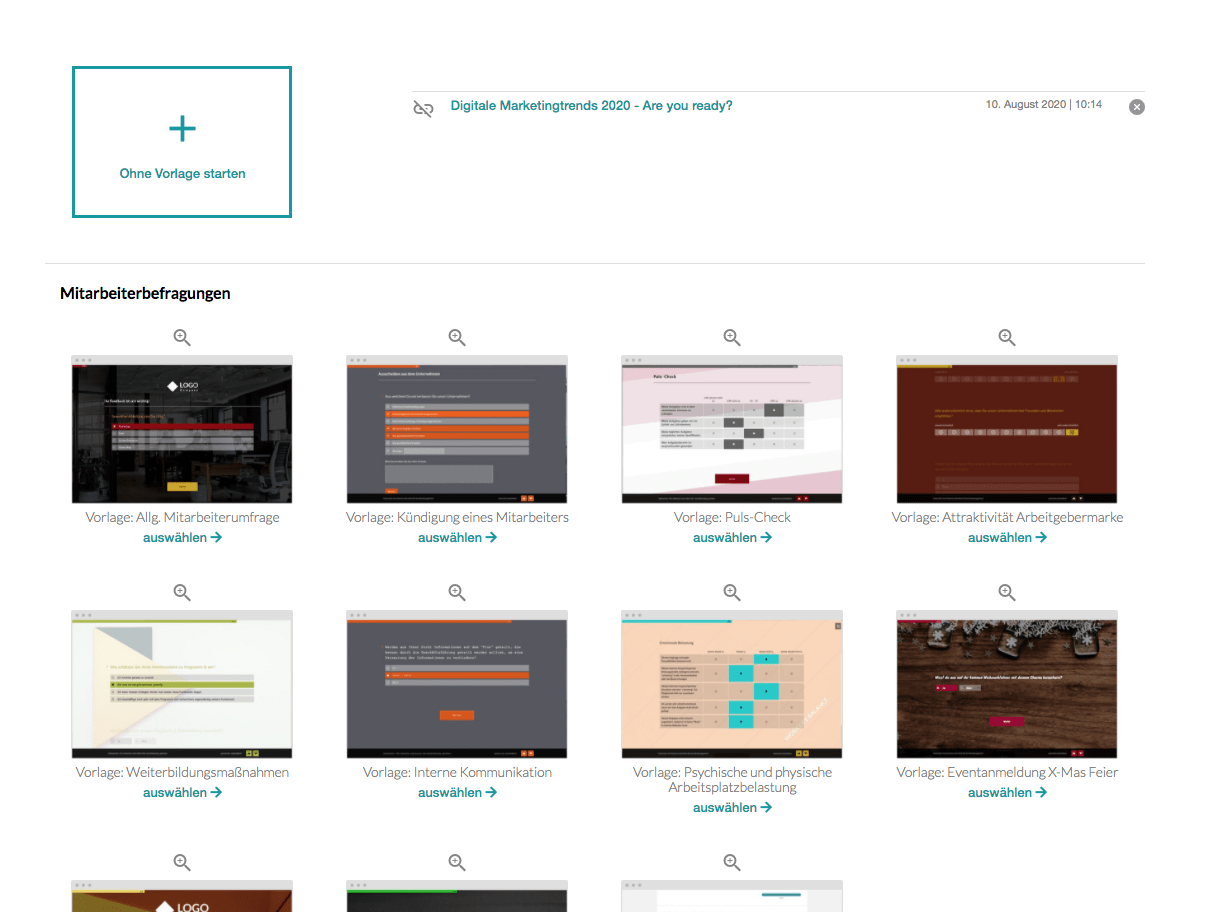Zoom preview of Kündigung eines Mitarbeiters template
The width and height of the screenshot is (1217, 912).
click(457, 338)
